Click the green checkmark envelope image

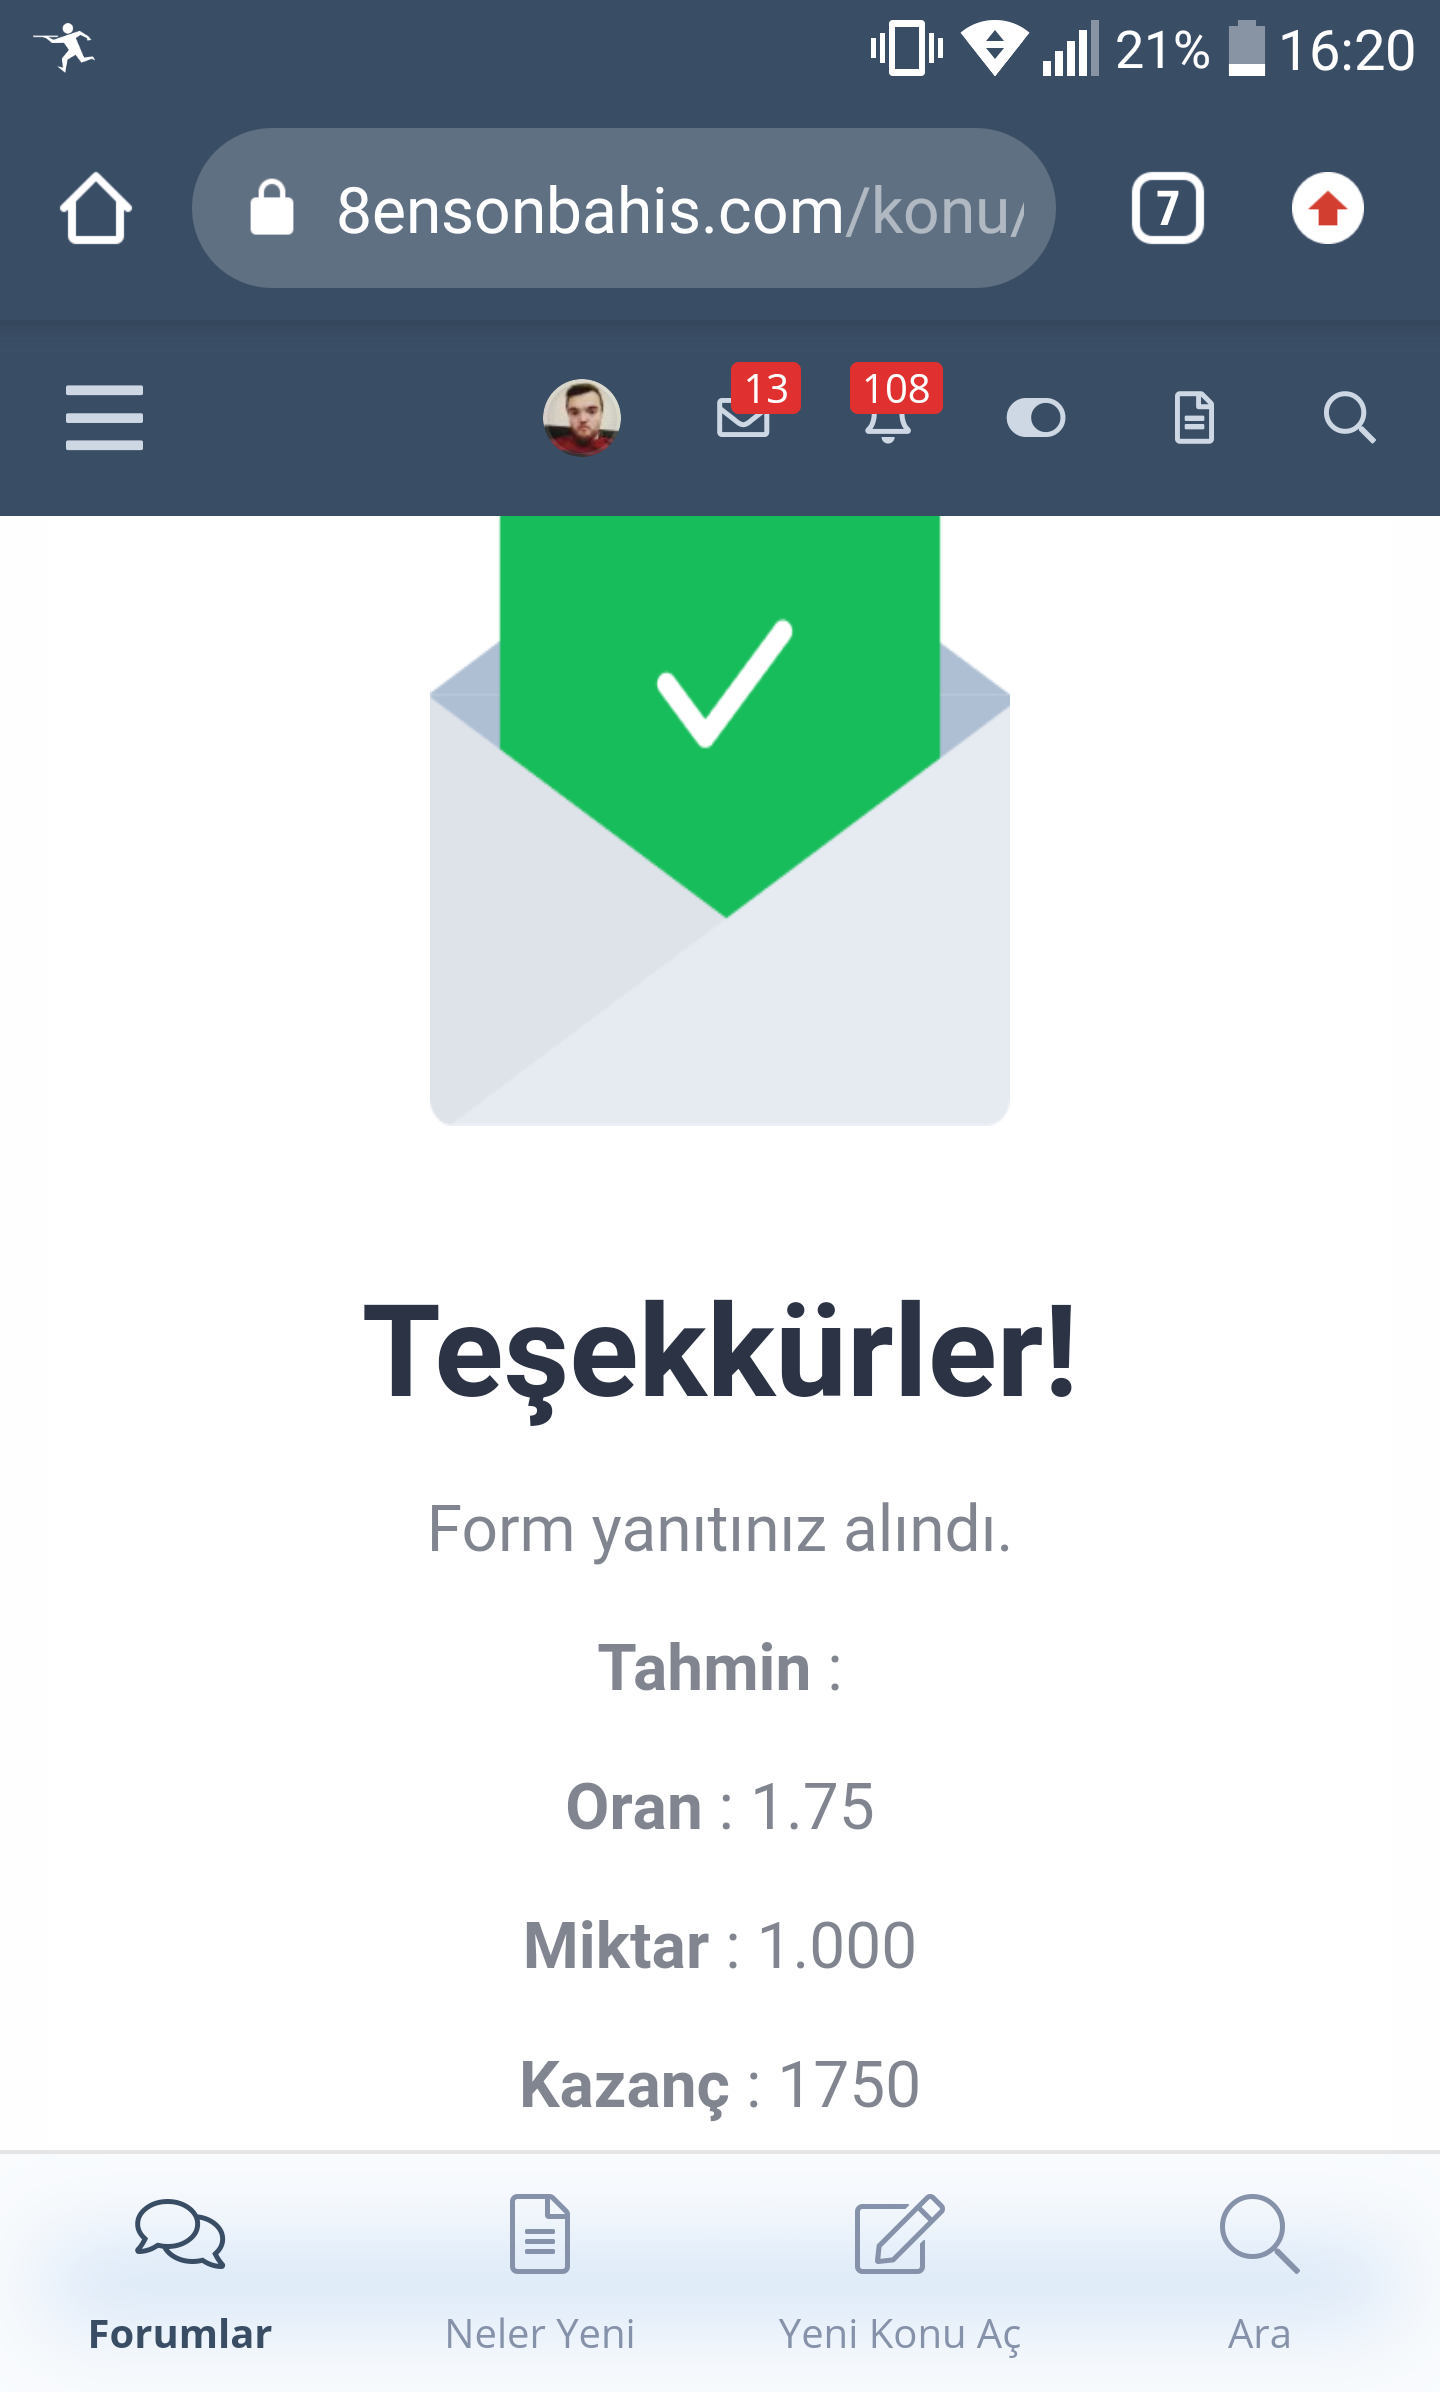[x=720, y=820]
